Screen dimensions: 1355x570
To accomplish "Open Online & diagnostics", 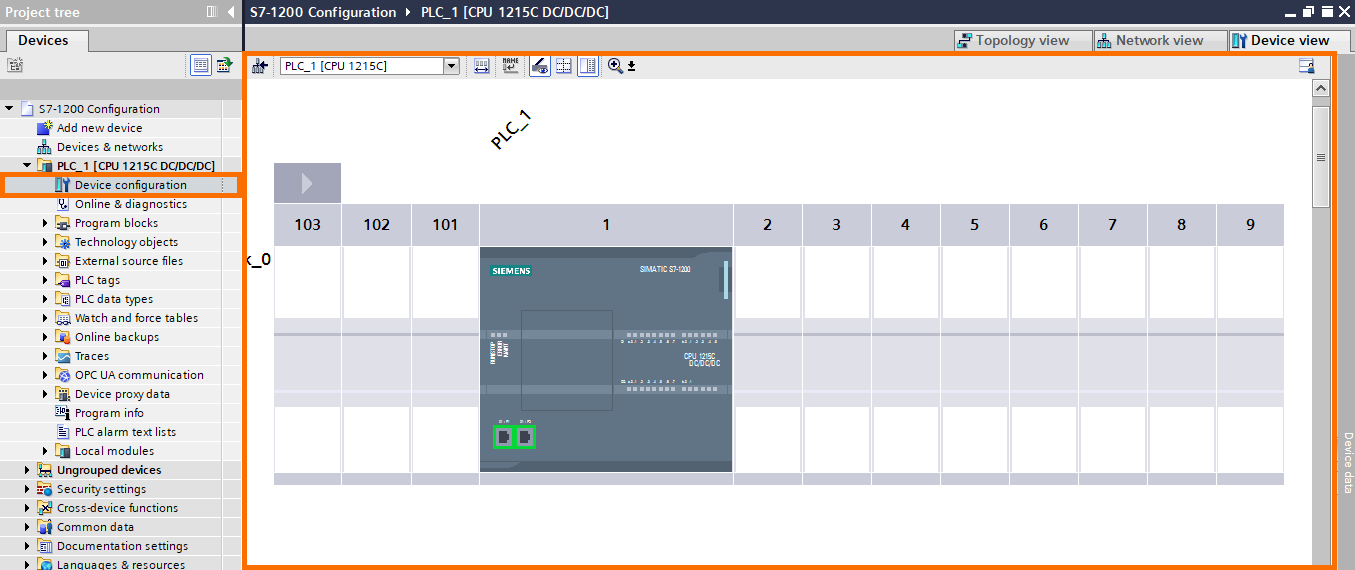I will (130, 204).
